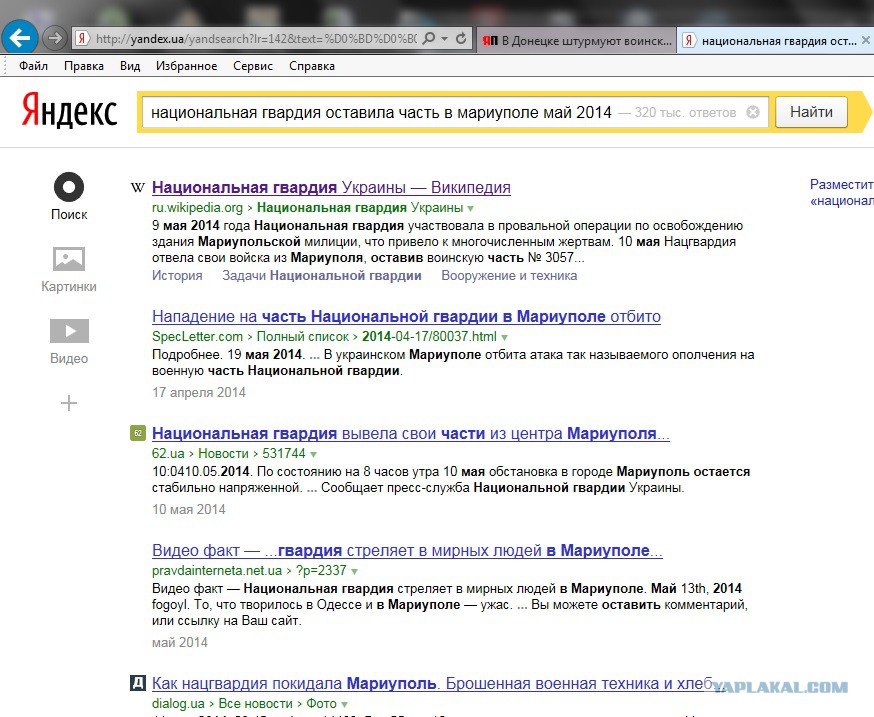Click 'Все новости' breadcrumb under dialog.ua

click(255, 704)
